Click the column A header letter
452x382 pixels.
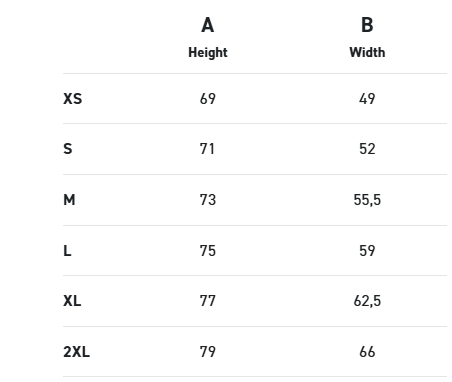coord(208,25)
